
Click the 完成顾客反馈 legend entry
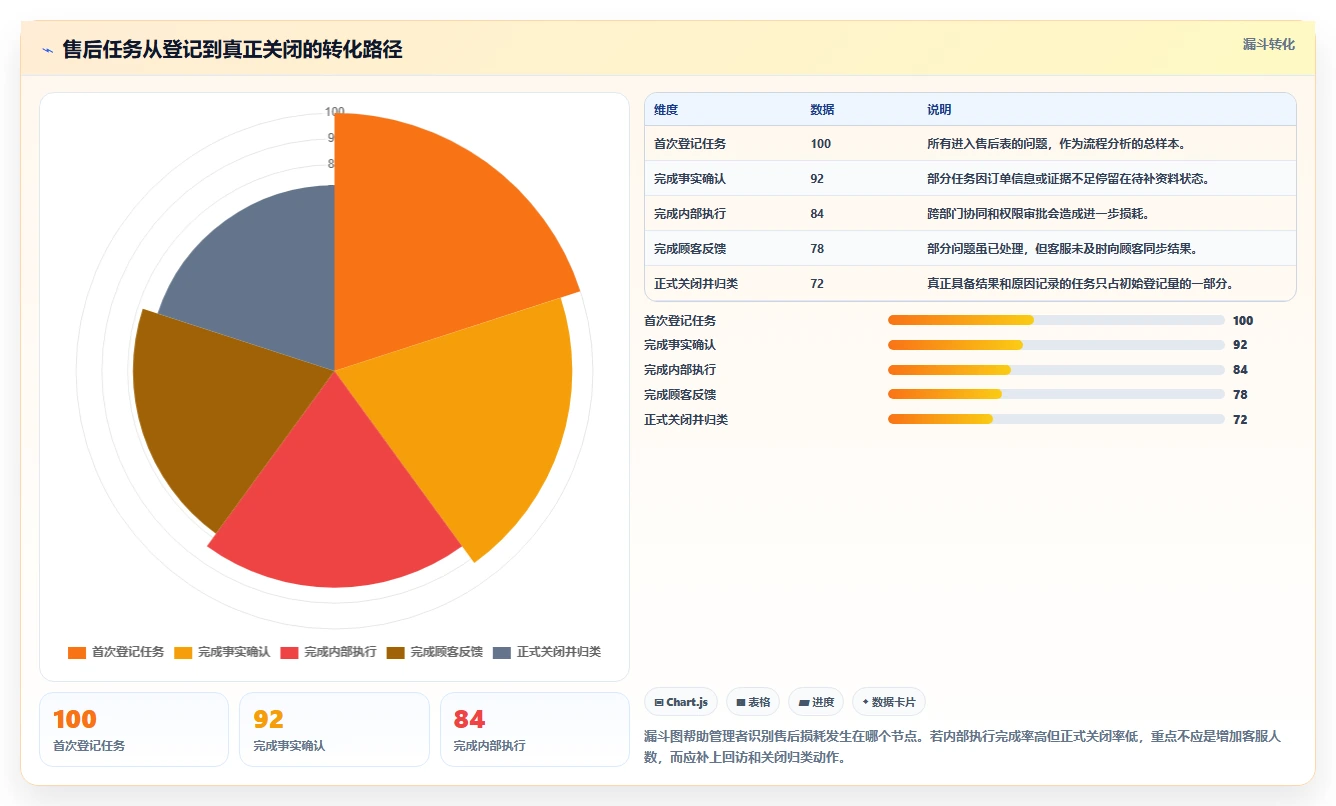click(435, 652)
